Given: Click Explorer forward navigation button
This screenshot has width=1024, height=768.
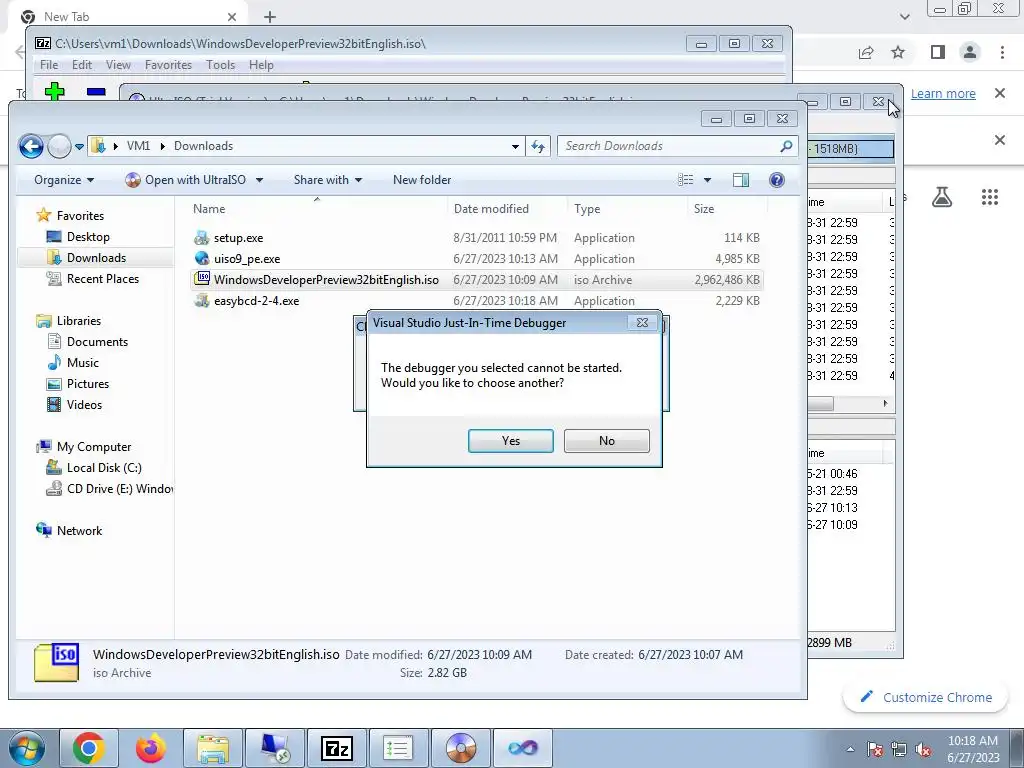Looking at the screenshot, I should [59, 146].
